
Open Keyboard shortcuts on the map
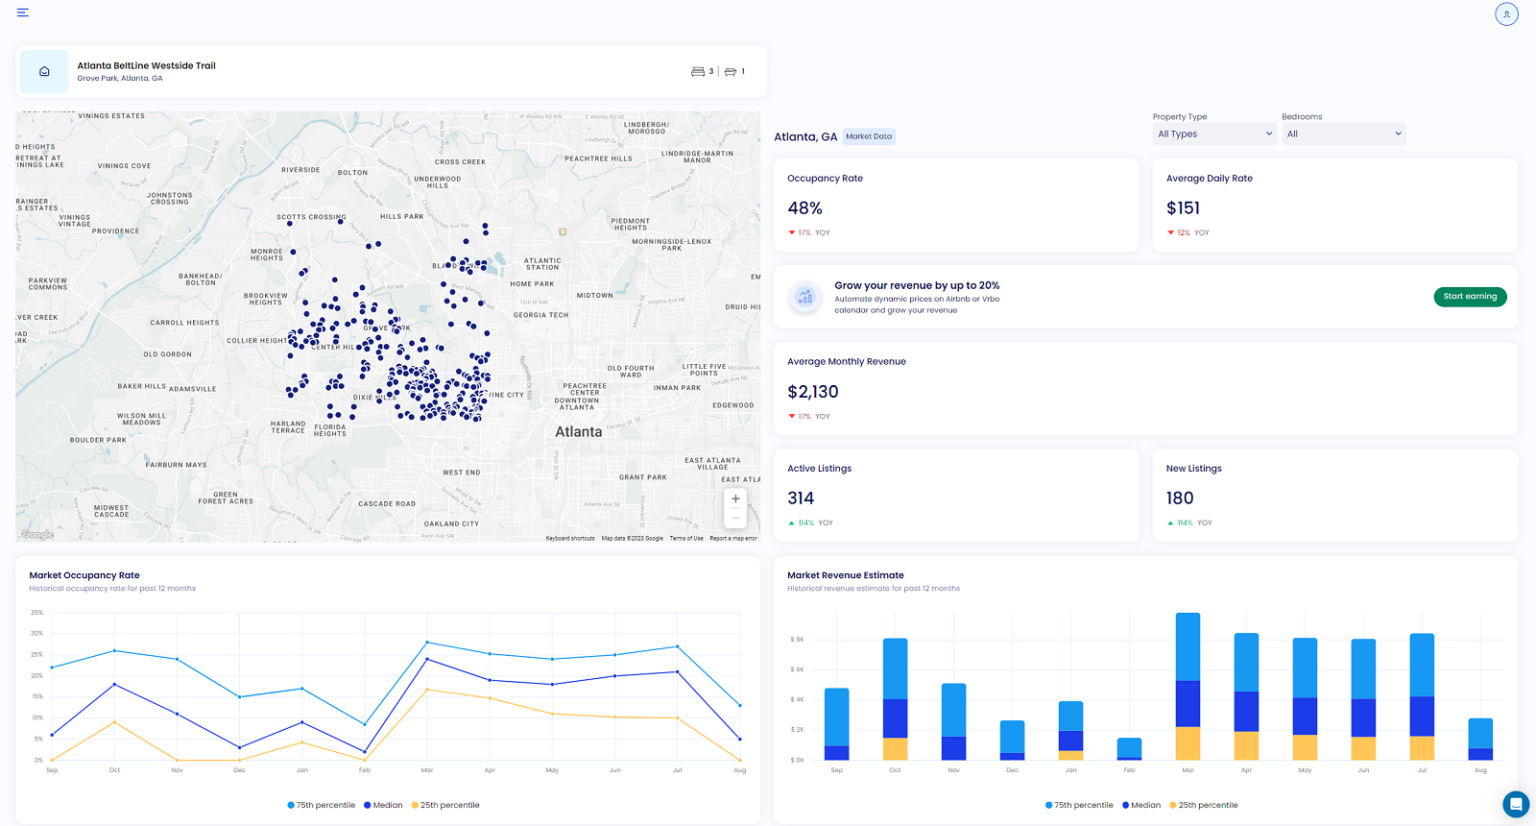point(570,539)
